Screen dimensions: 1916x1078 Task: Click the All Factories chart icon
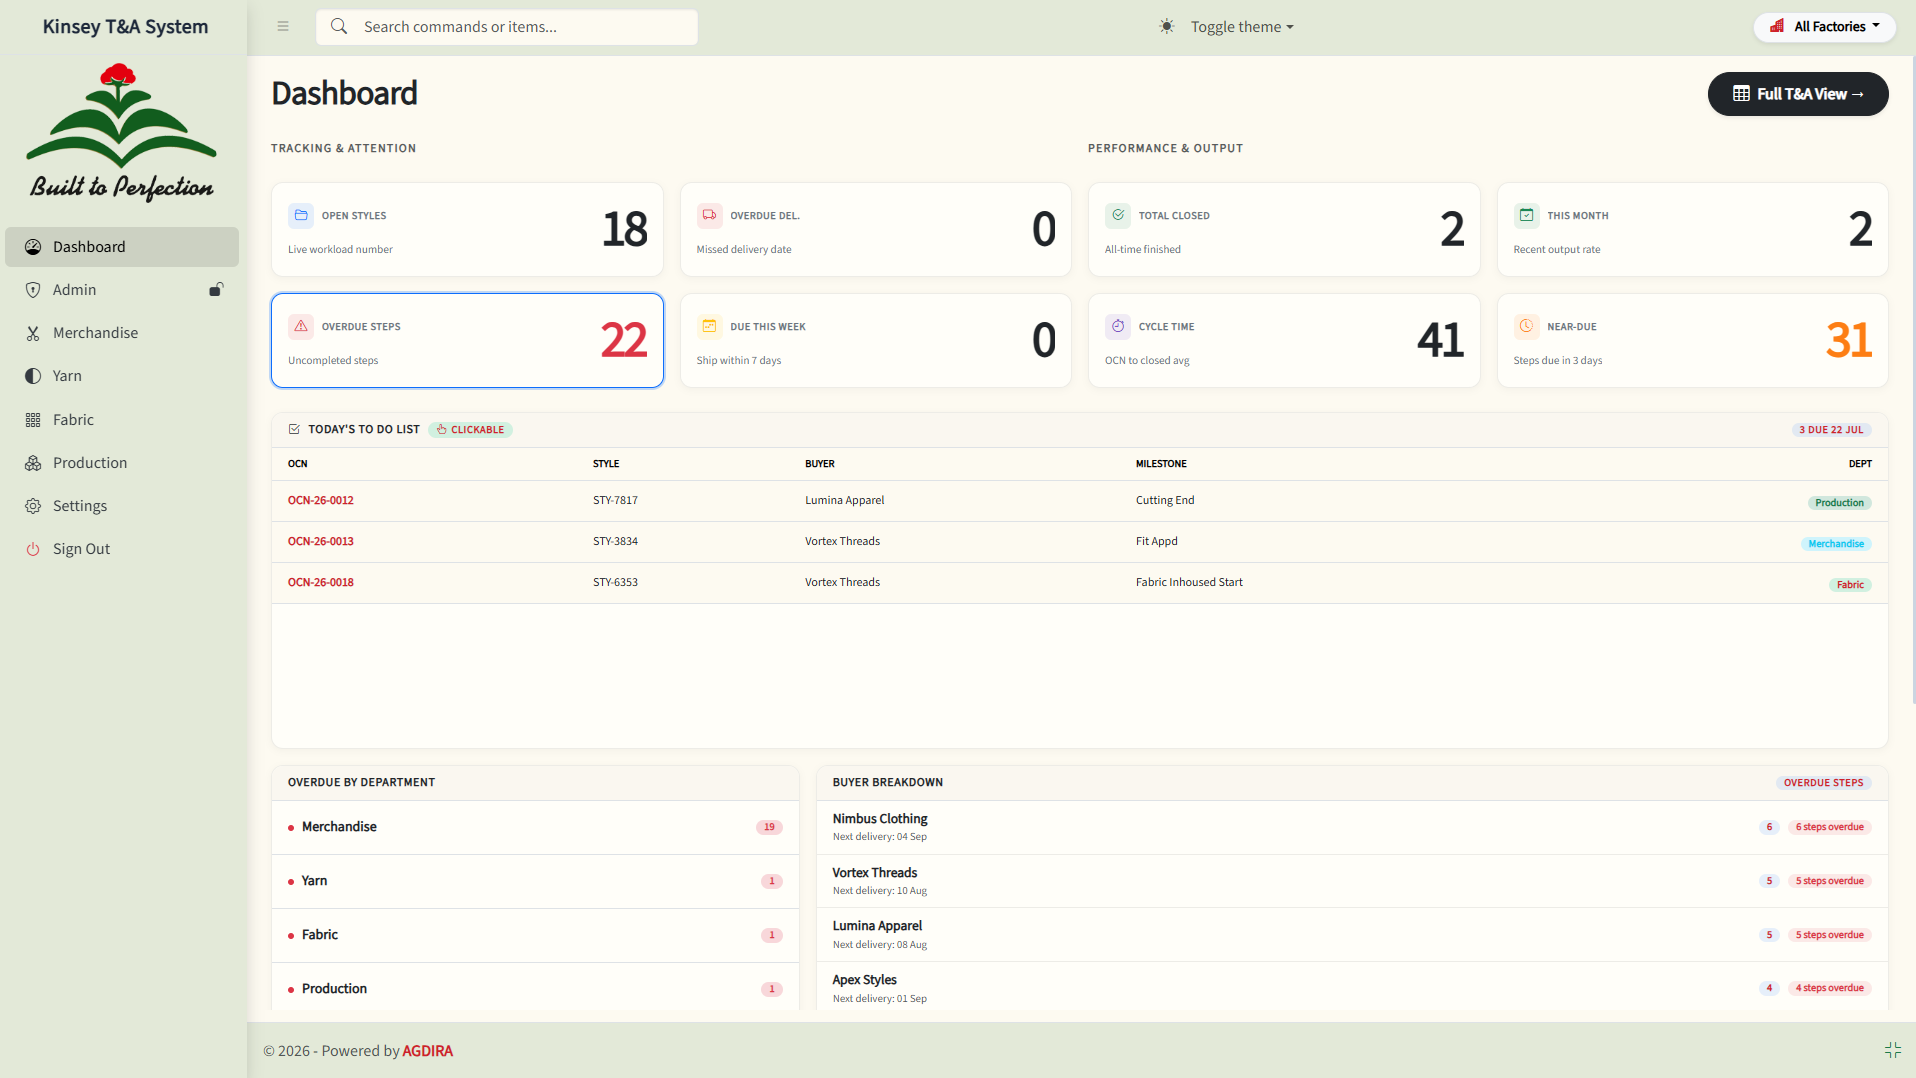1777,26
